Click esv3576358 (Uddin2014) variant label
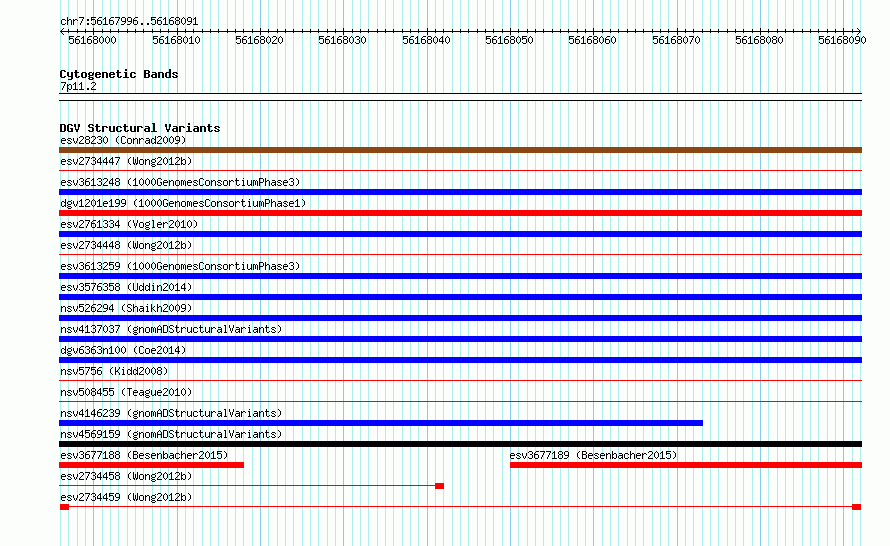This screenshot has height=546, width=890. (126, 287)
